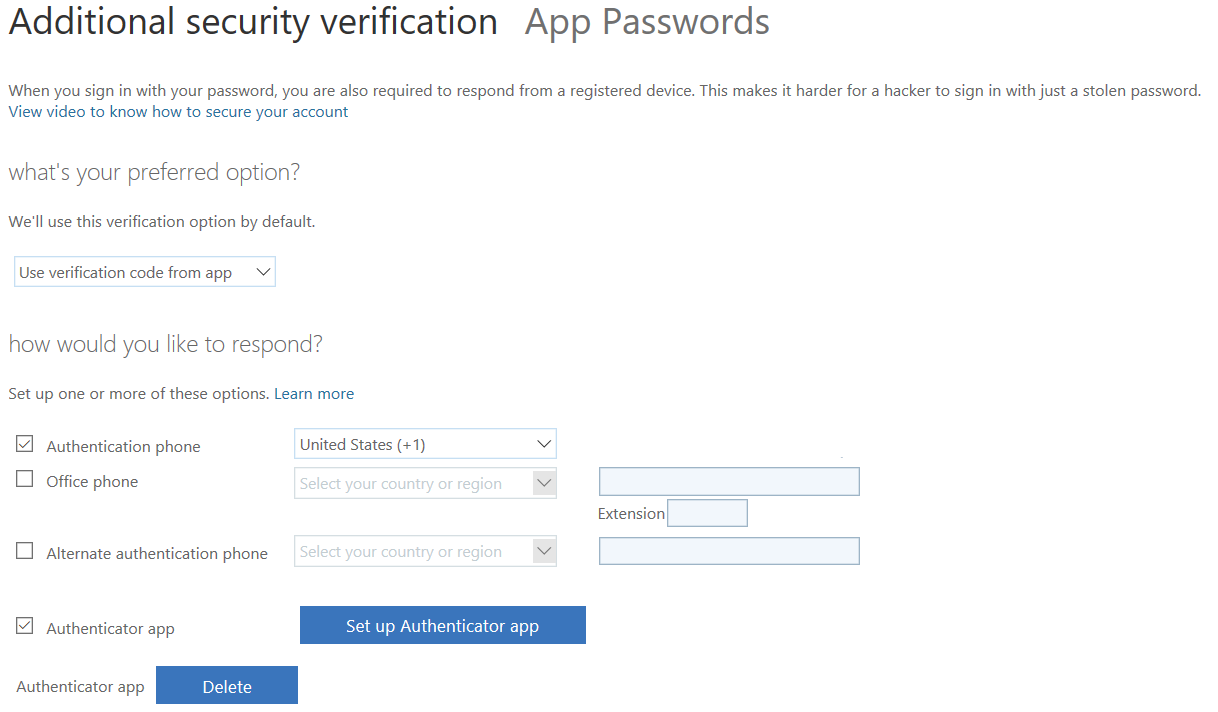
Task: Open the Office phone country or region dropdown
Action: point(425,483)
